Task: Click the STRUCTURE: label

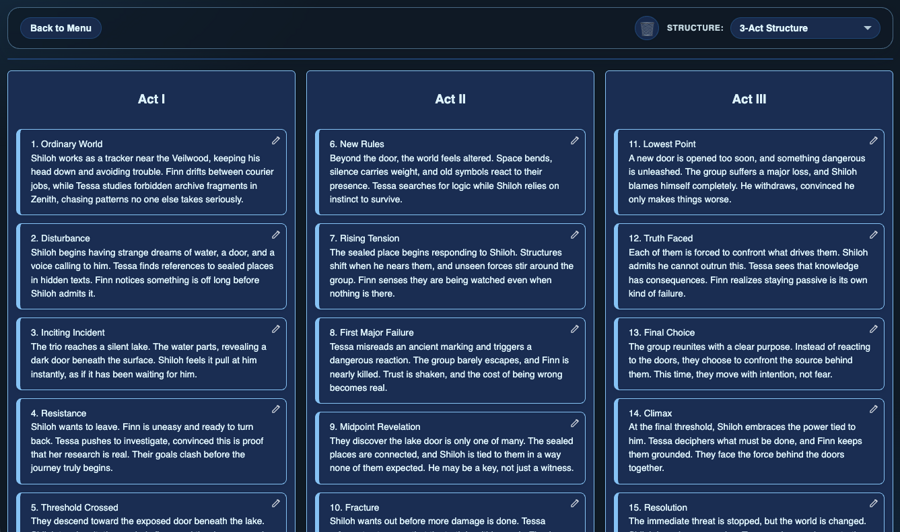Action: [x=695, y=28]
